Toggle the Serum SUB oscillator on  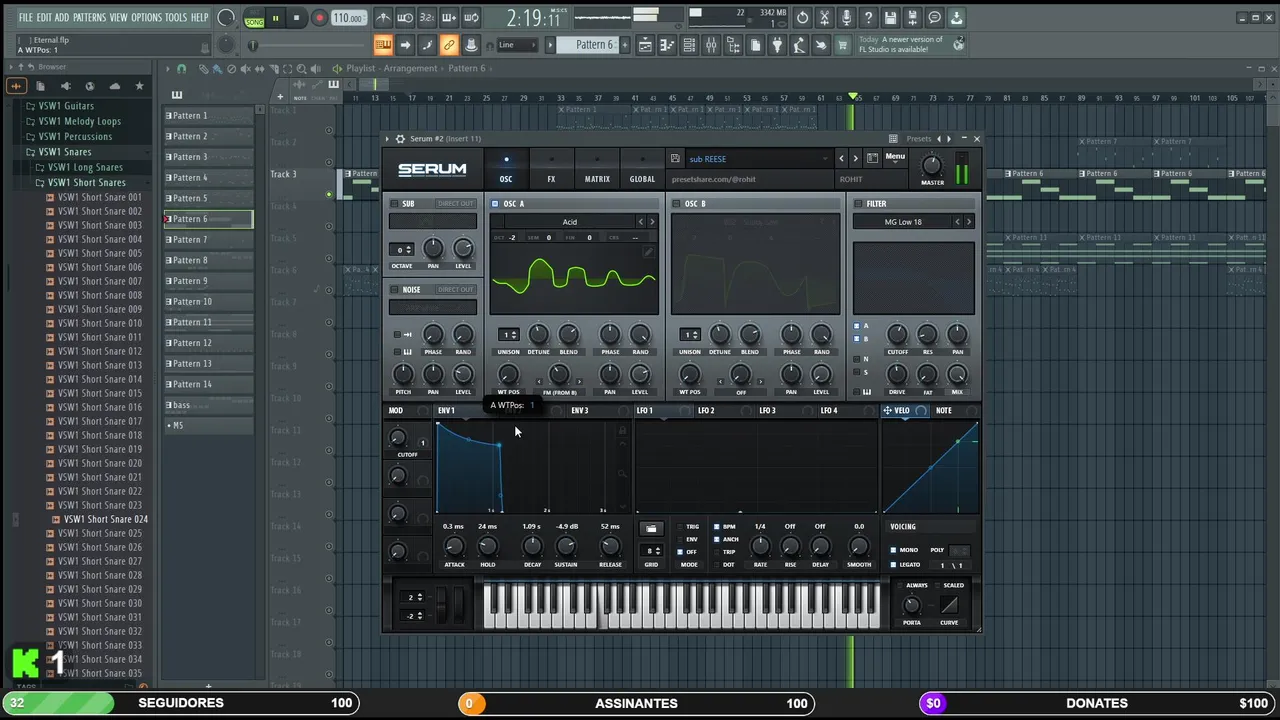point(395,204)
